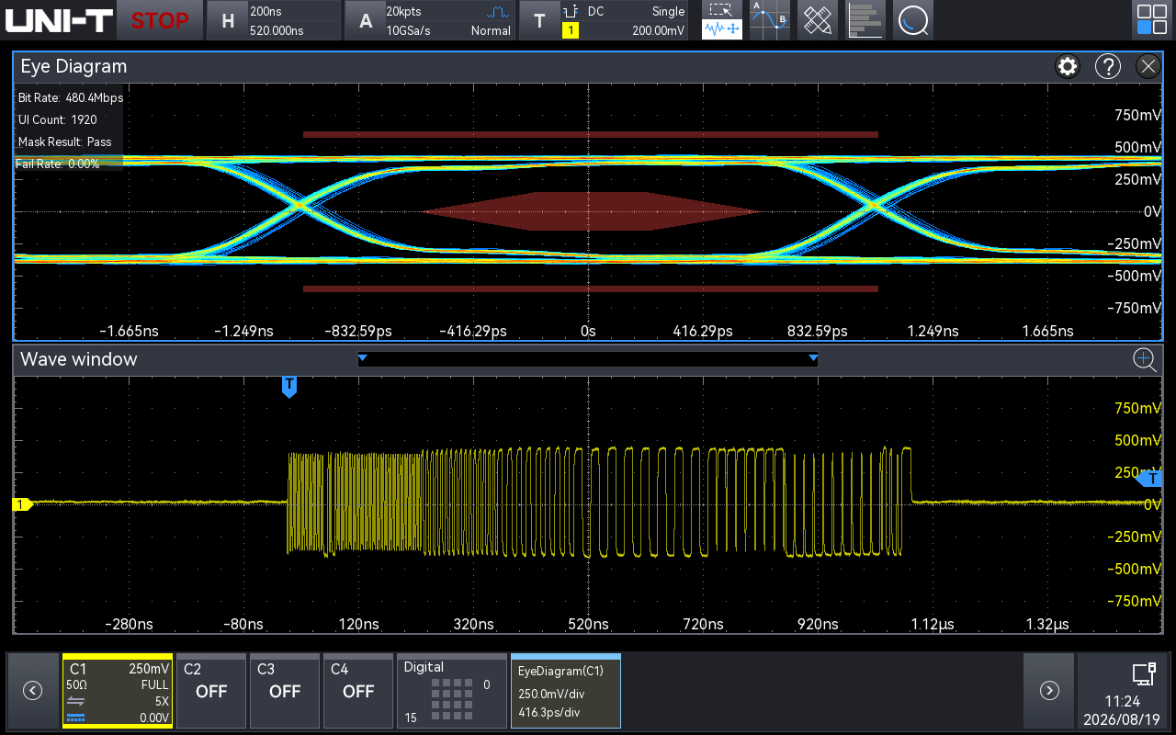
Task: Toggle the STOP run state button
Action: click(160, 20)
